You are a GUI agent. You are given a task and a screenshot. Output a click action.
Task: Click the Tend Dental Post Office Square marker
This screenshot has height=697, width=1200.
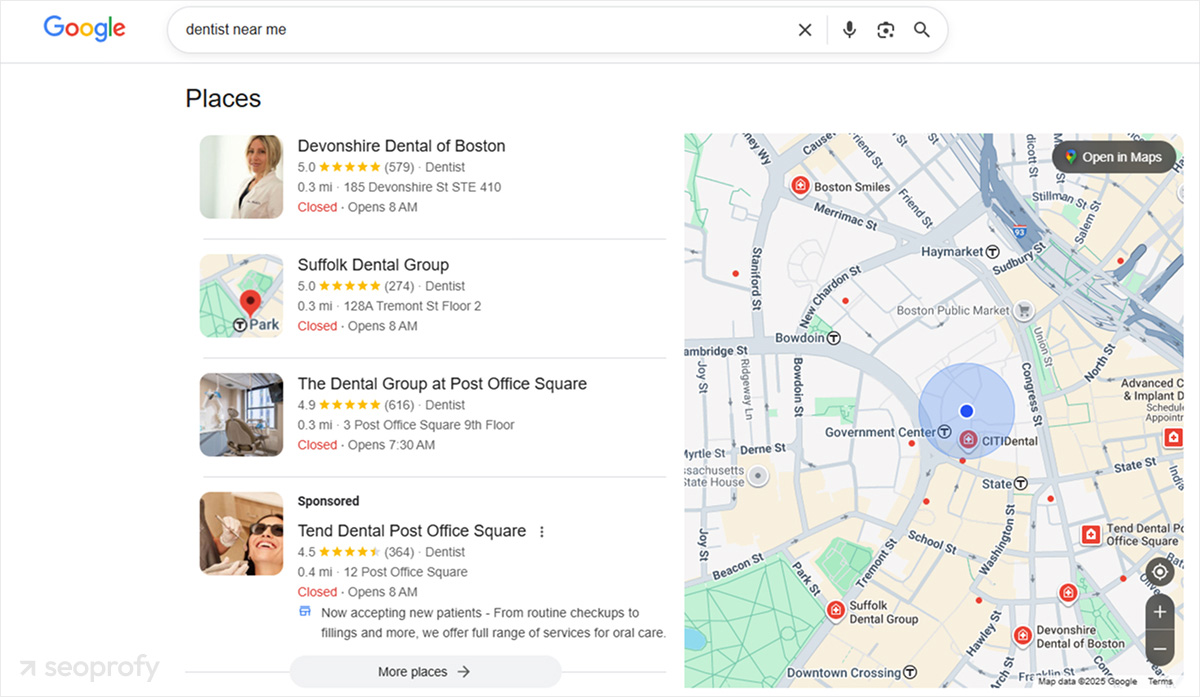pos(1089,536)
